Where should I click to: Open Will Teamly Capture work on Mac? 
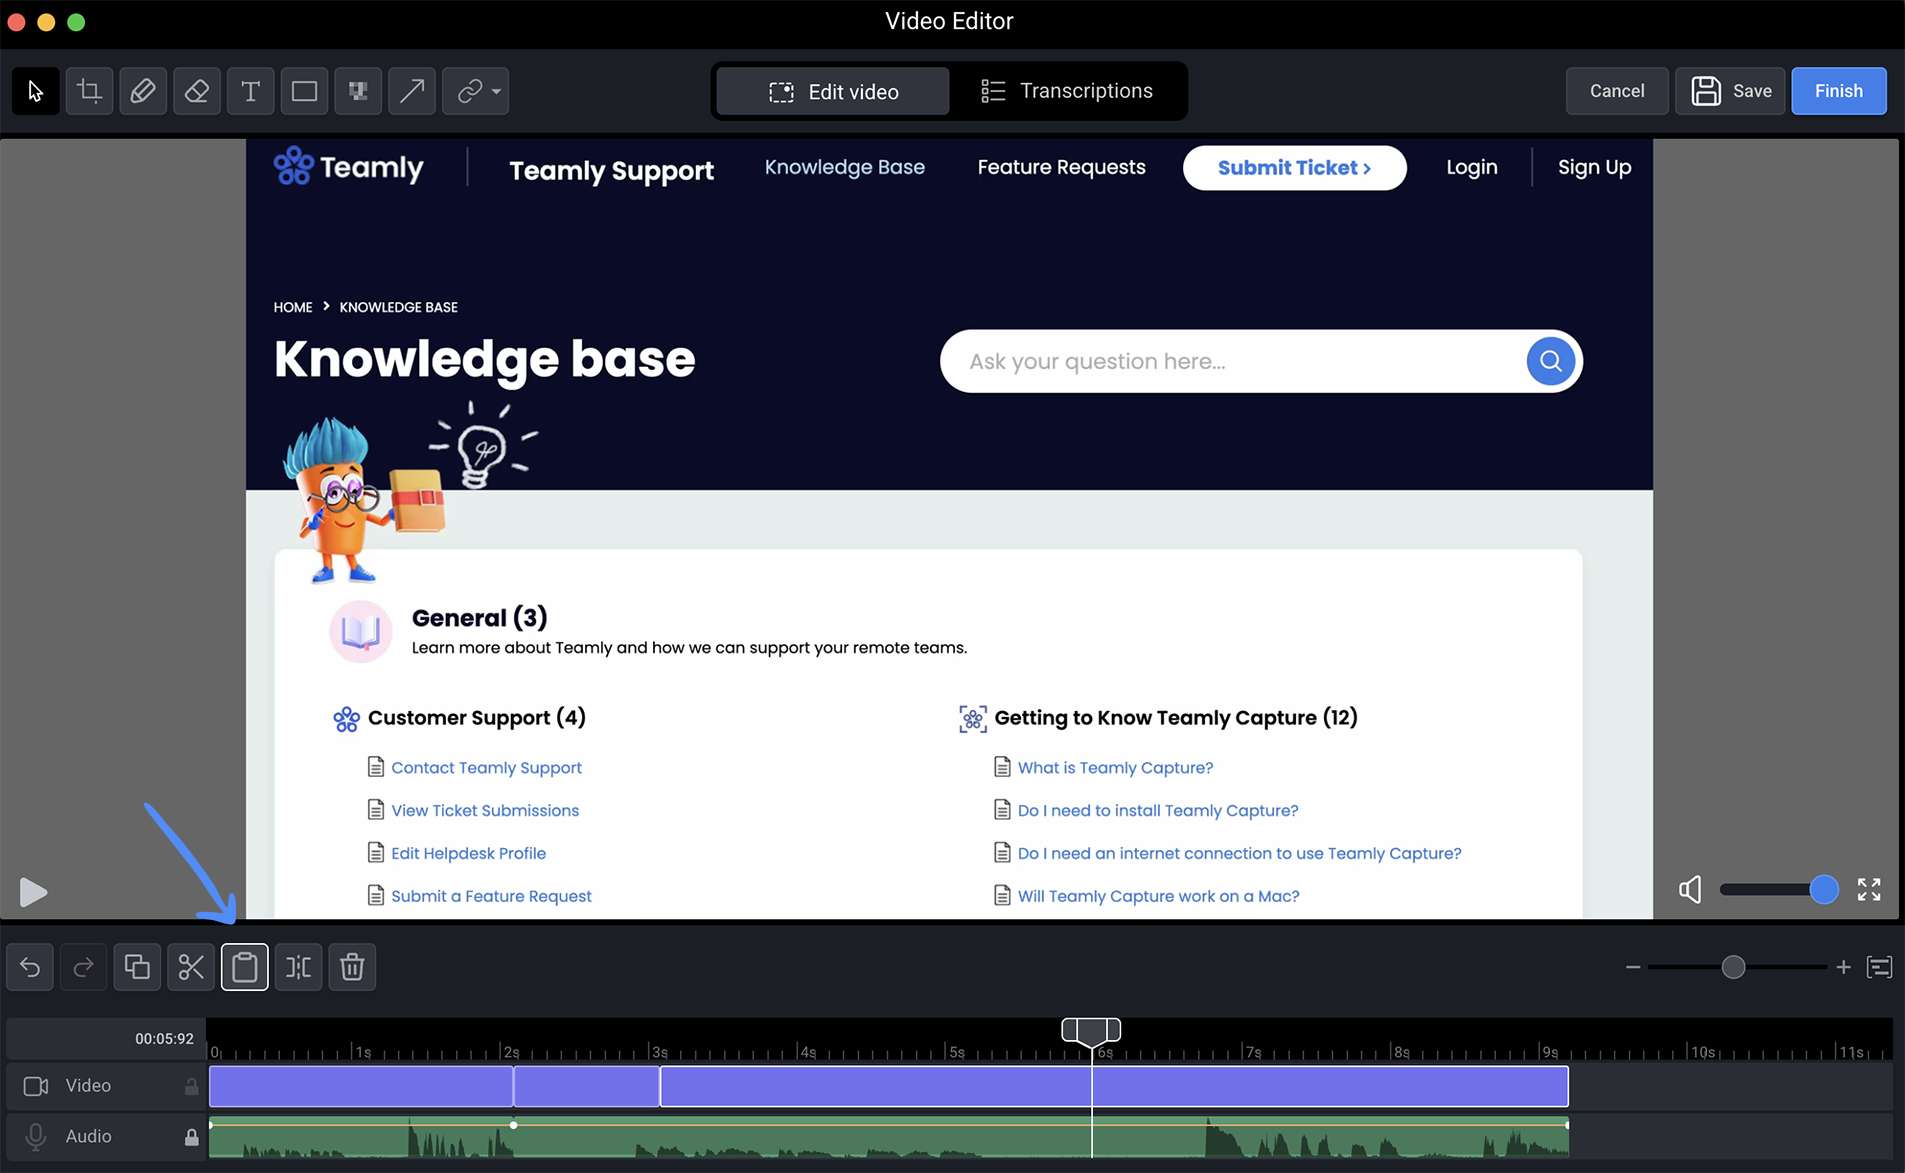click(1158, 896)
